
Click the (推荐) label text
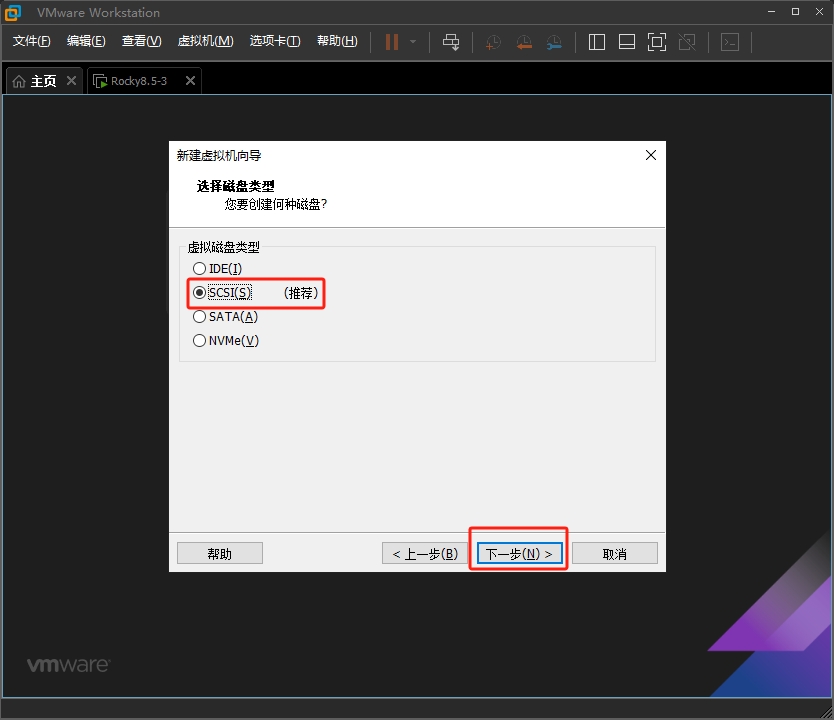coord(301,293)
